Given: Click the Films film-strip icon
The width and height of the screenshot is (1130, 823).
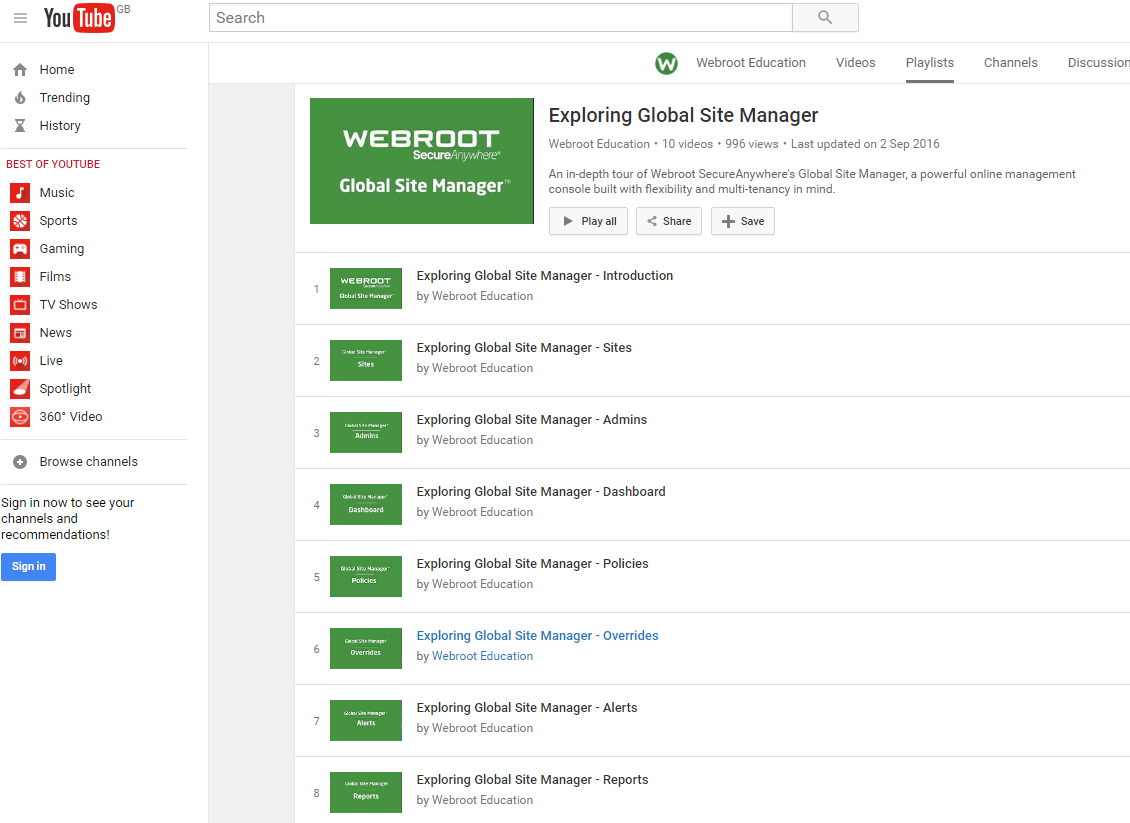Looking at the screenshot, I should click(20, 277).
